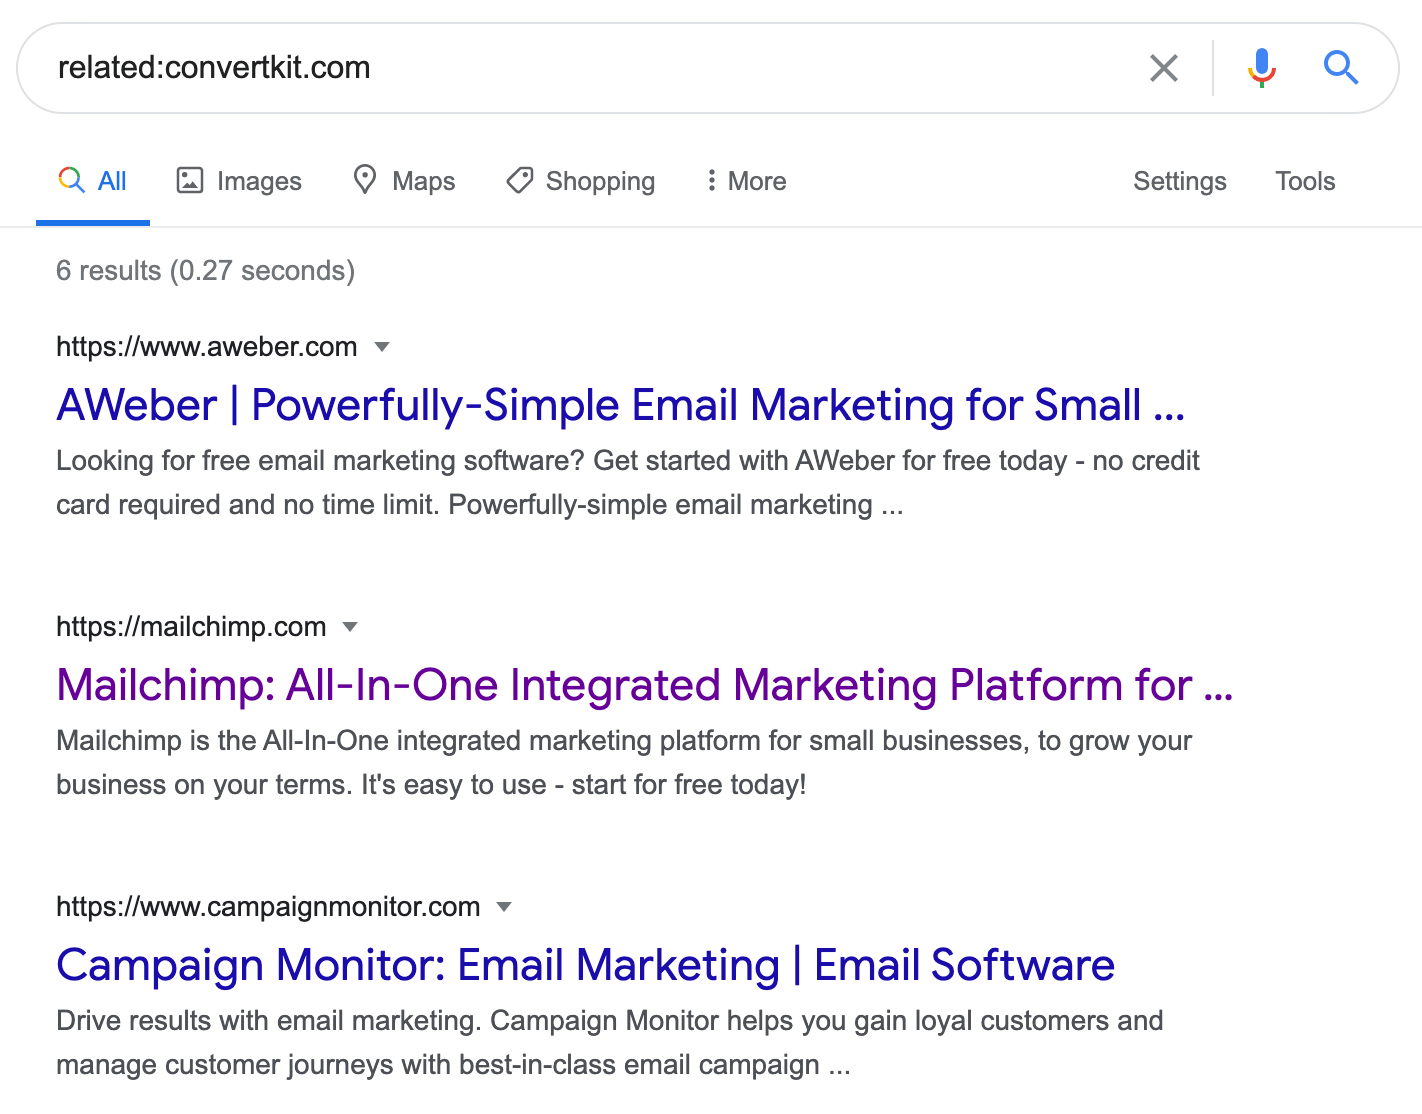This screenshot has width=1422, height=1114.
Task: Open the Settings menu
Action: (x=1179, y=181)
